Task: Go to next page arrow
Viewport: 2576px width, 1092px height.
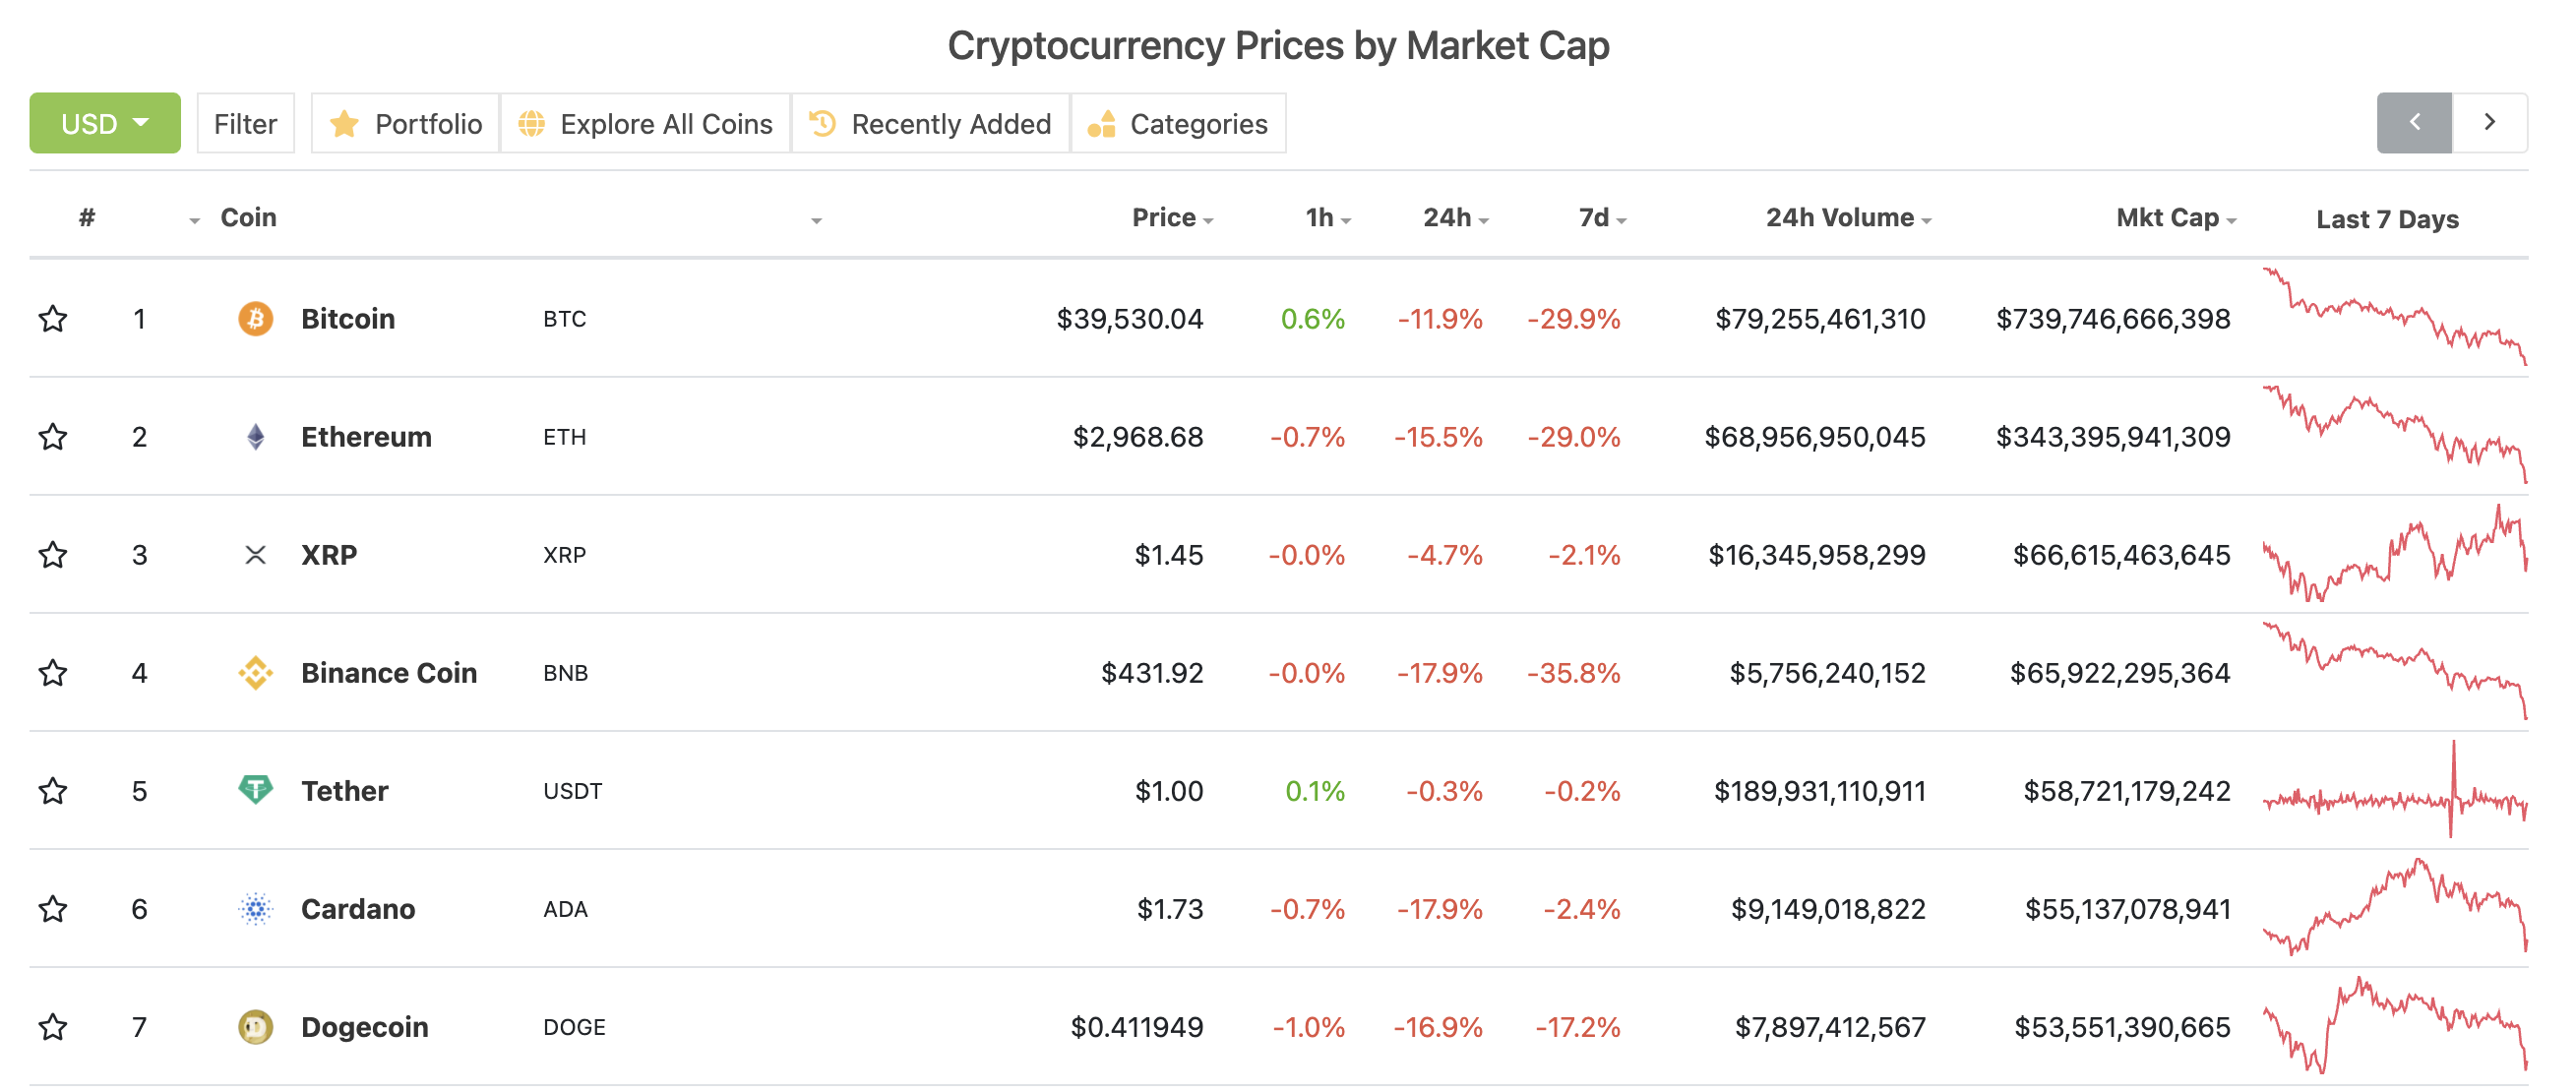Action: point(2489,123)
